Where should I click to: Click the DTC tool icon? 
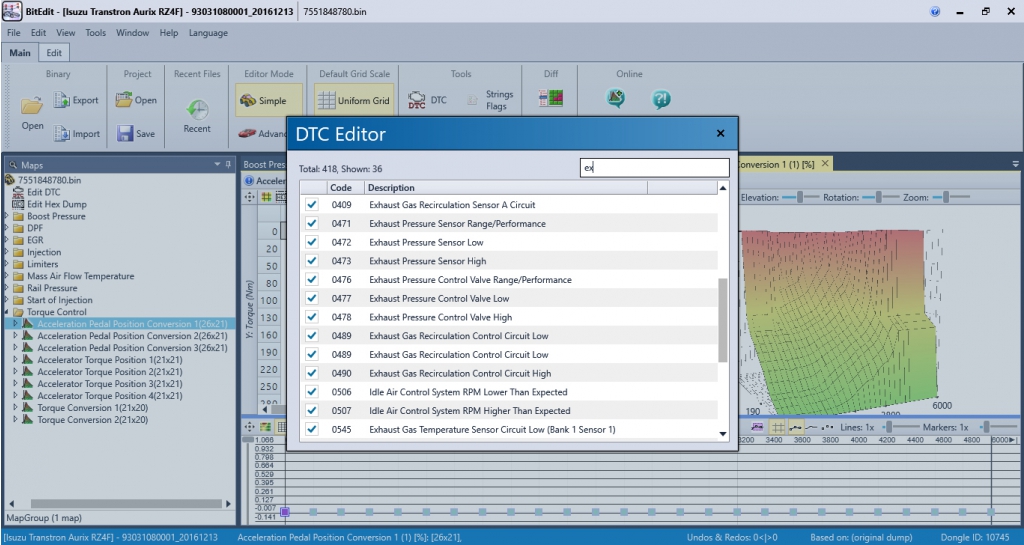coord(417,100)
